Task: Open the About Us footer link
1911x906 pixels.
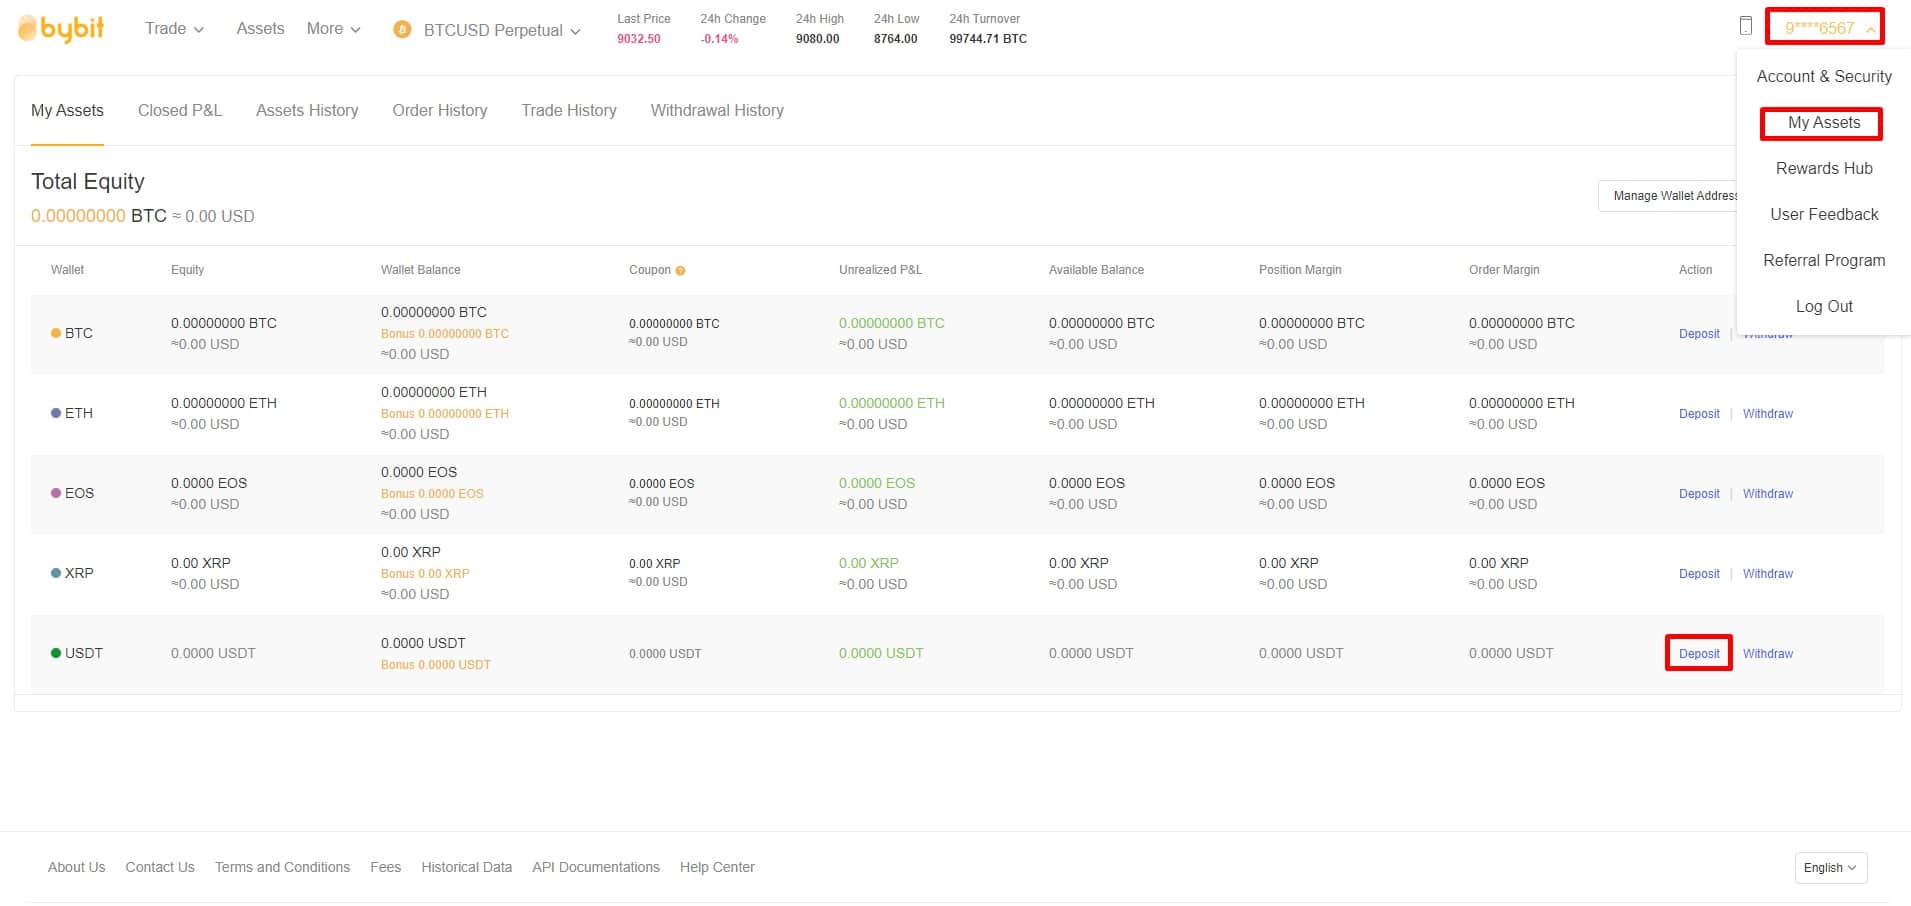Action: tap(76, 867)
